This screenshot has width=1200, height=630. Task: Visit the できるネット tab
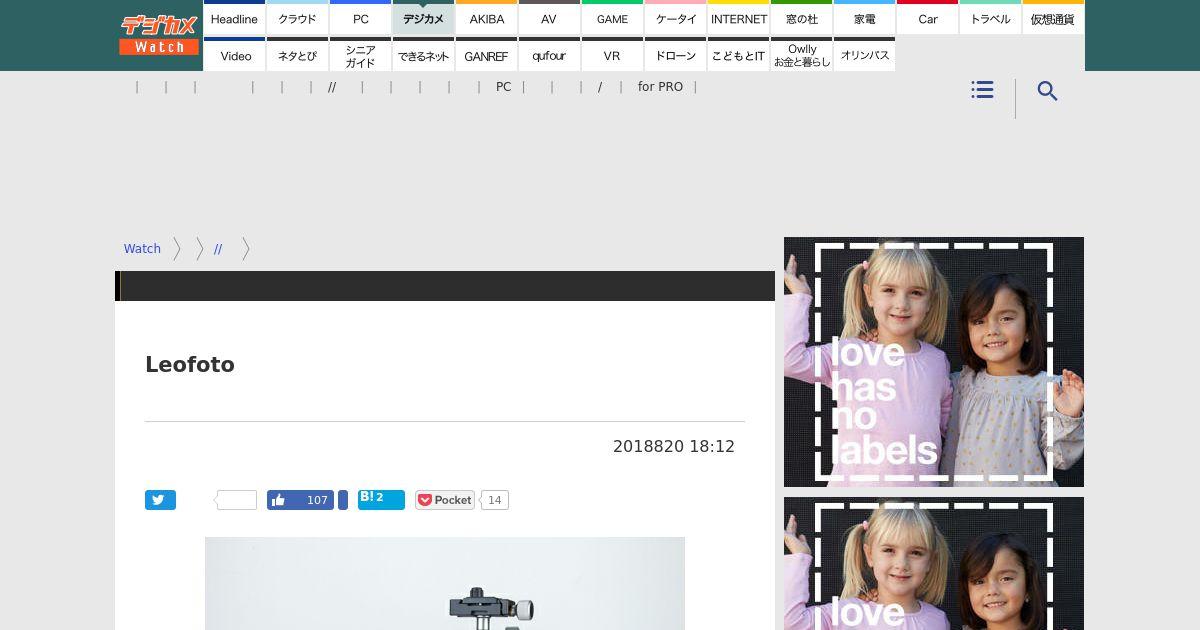[x=423, y=55]
